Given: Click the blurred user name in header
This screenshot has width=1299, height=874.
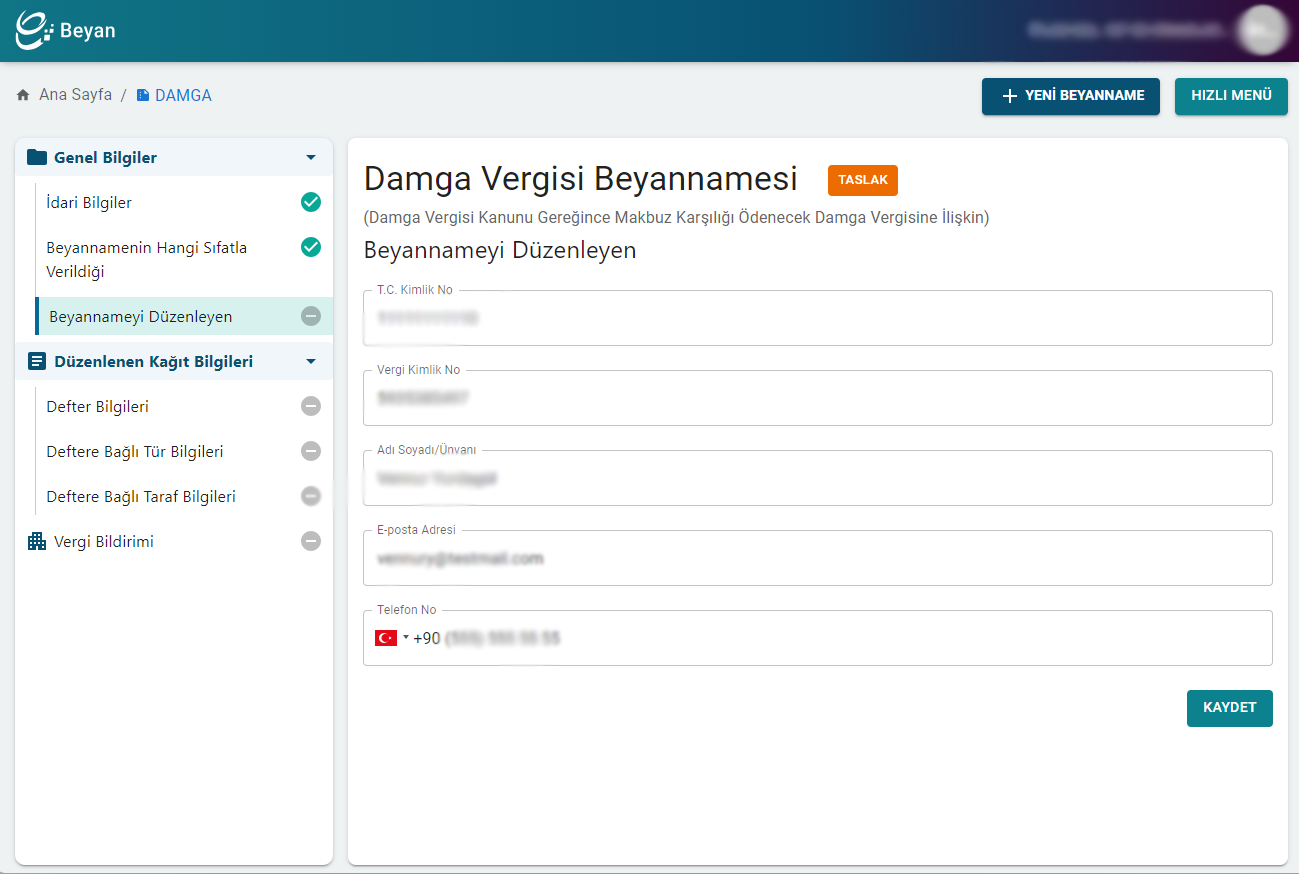Looking at the screenshot, I should [x=1128, y=30].
